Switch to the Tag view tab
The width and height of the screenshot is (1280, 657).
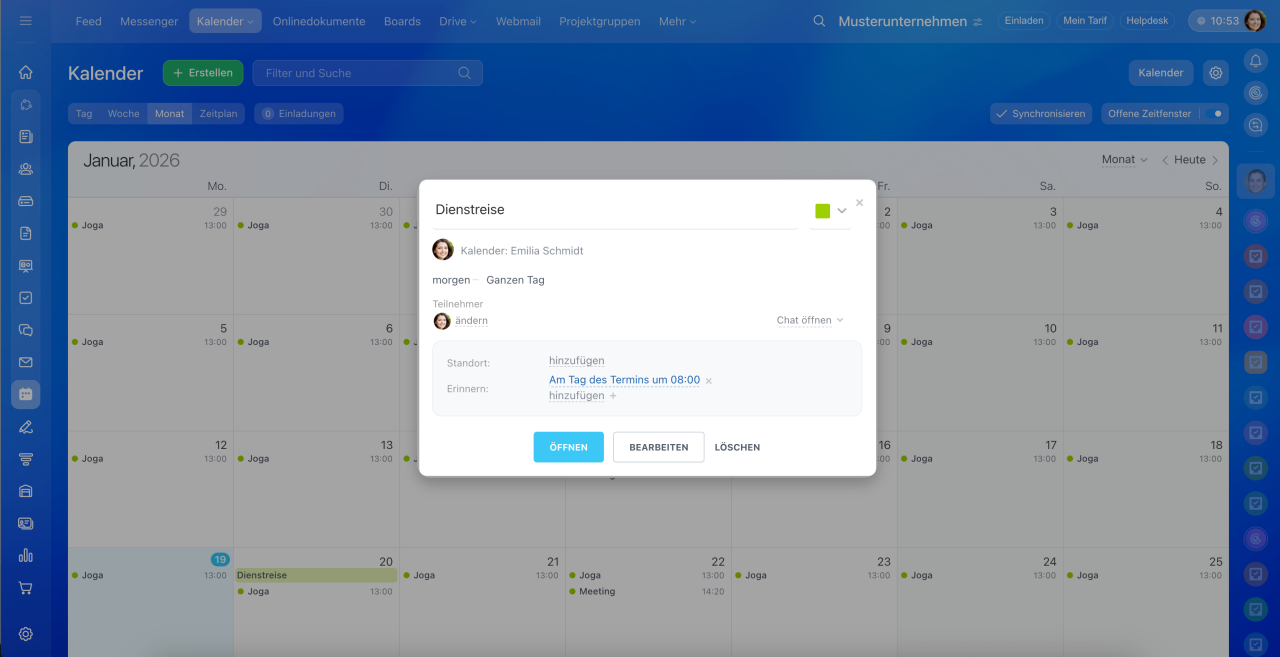coord(84,114)
